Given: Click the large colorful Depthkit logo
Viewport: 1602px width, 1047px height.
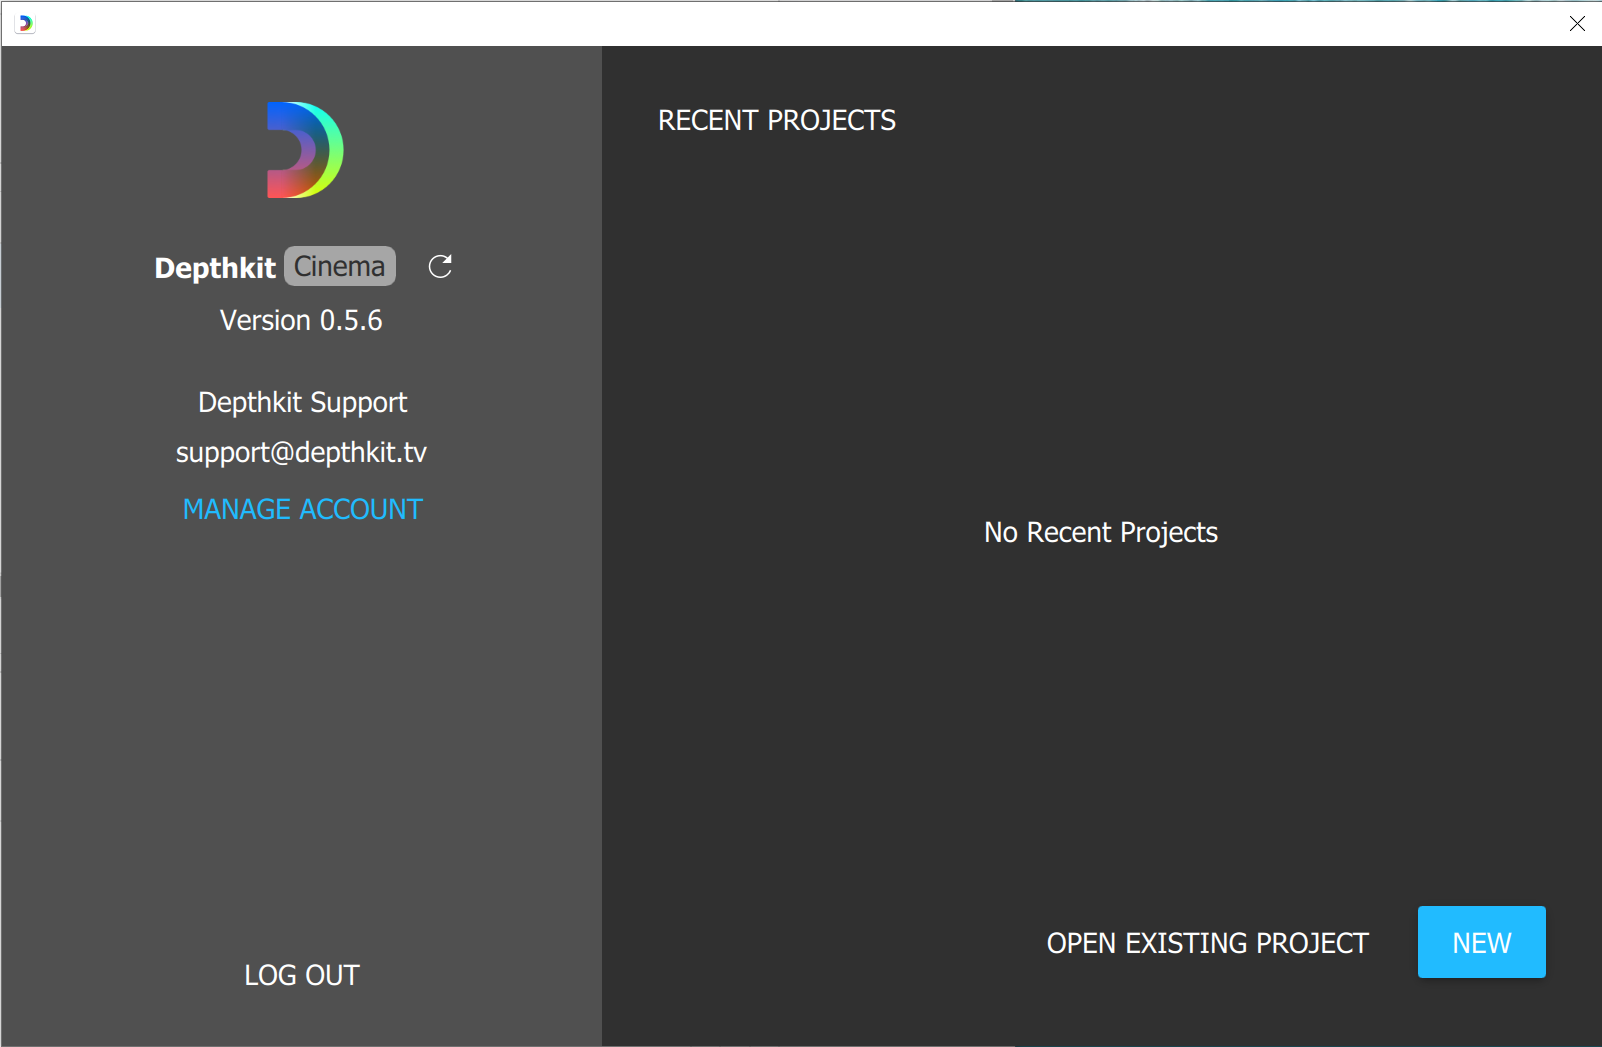Looking at the screenshot, I should [304, 150].
